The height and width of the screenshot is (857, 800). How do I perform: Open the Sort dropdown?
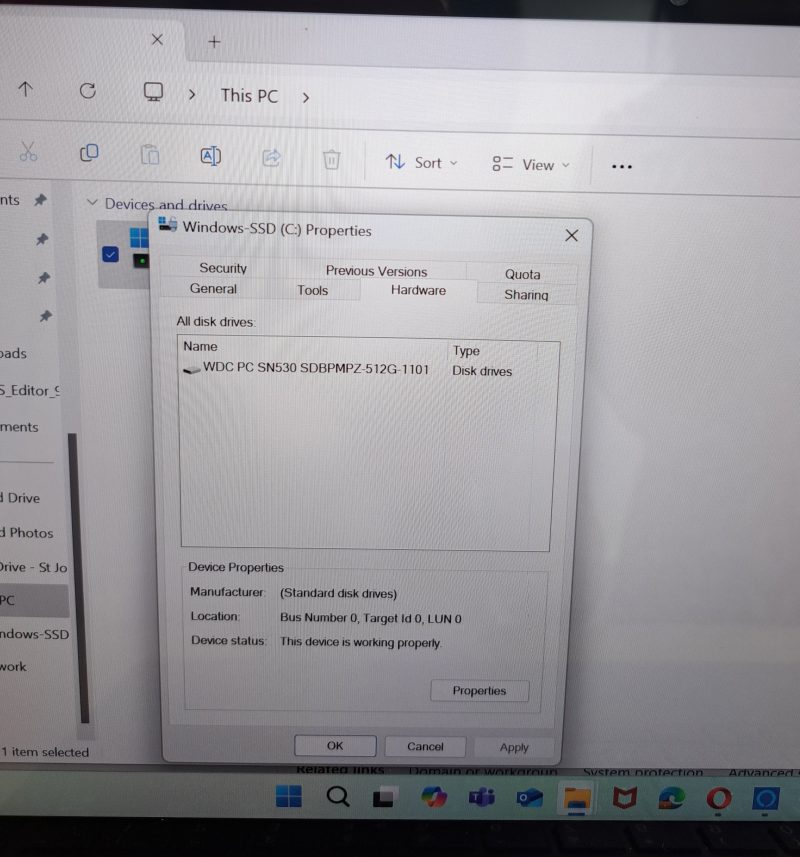(x=421, y=162)
